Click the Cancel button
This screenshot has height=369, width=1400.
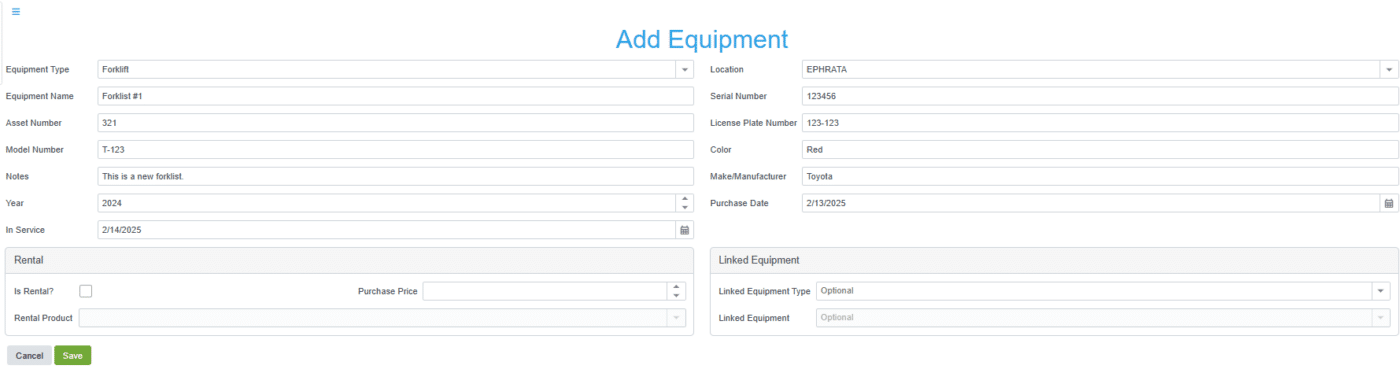pos(29,355)
